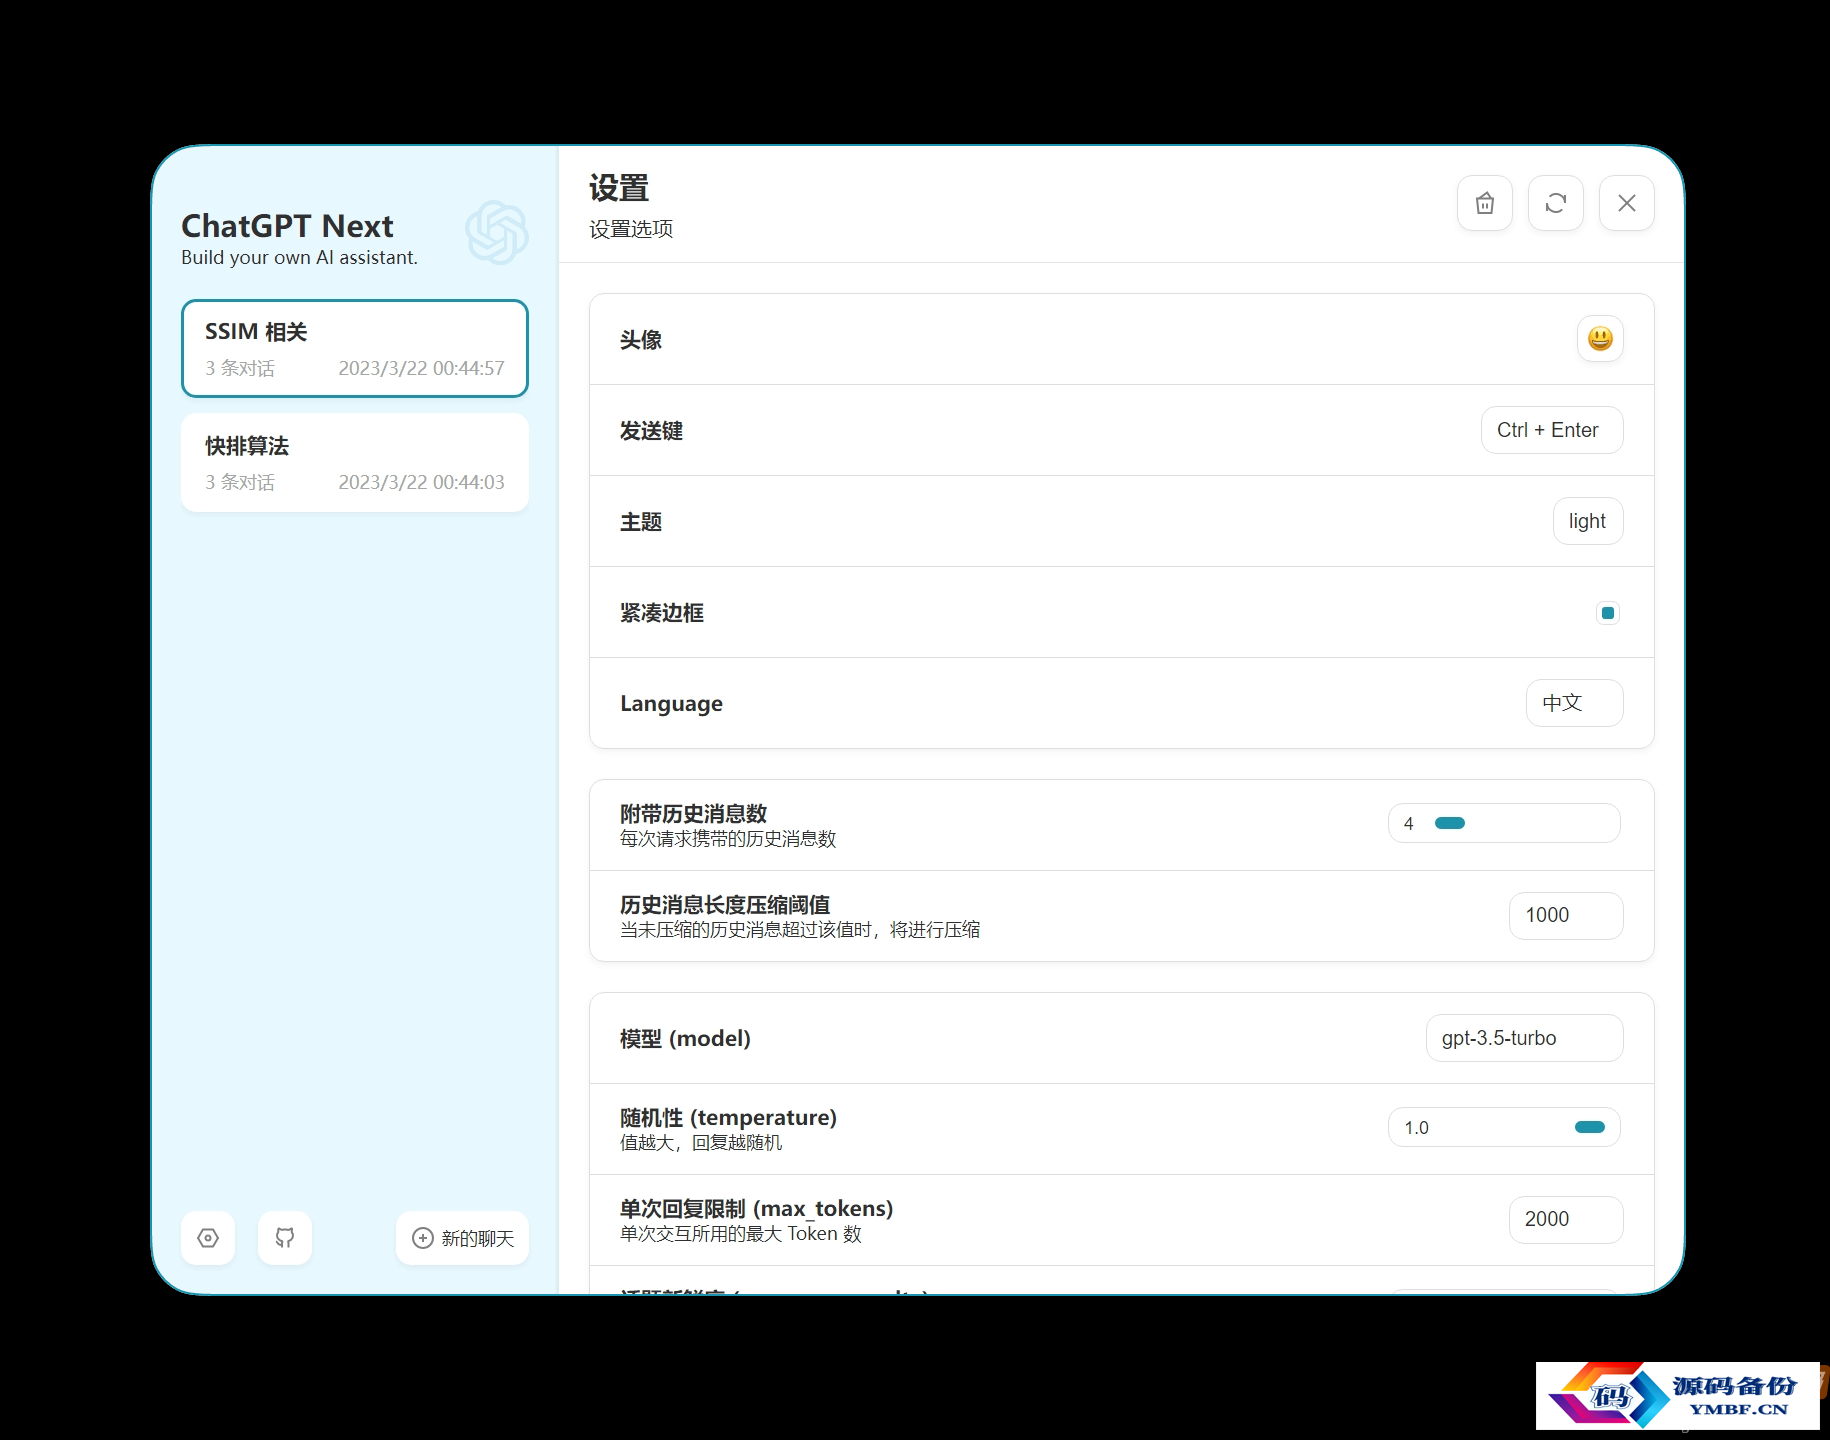Click 值越大，回复越随机 description
Viewport: 1830px width, 1440px height.
[x=701, y=1143]
